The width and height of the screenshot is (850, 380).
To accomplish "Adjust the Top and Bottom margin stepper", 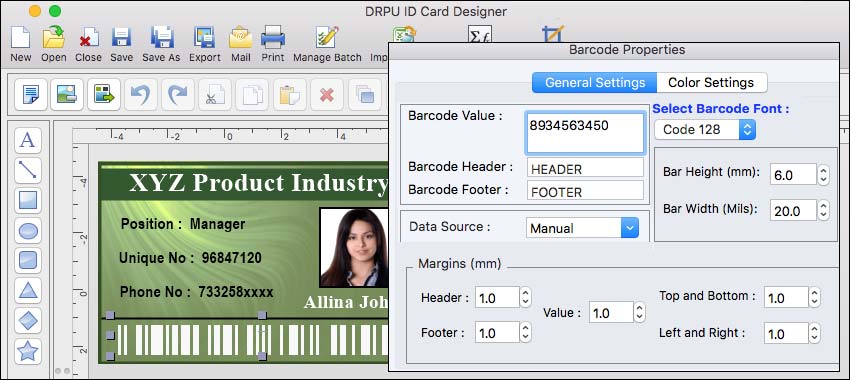I will point(814,298).
